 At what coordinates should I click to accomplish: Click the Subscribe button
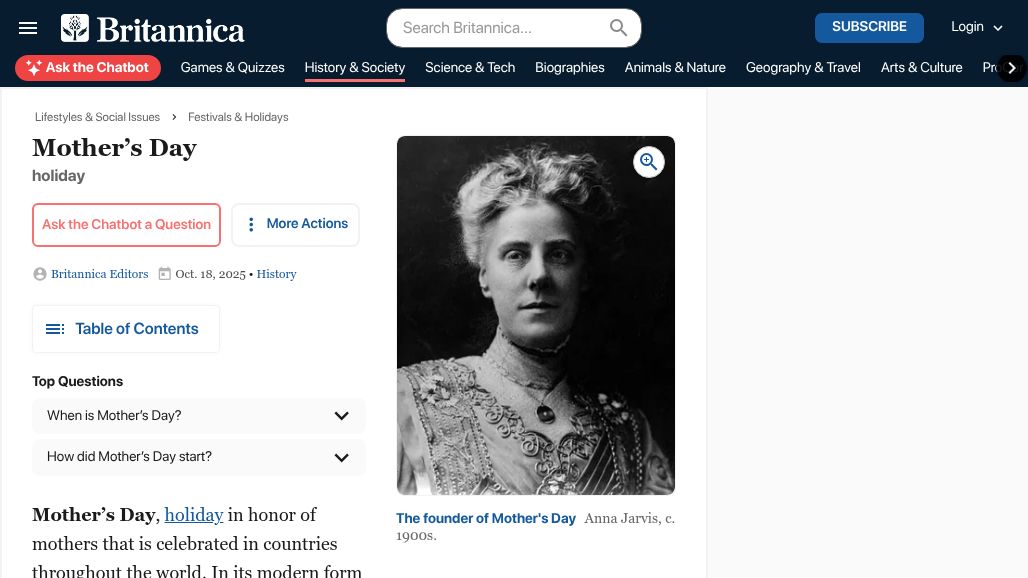(869, 27)
